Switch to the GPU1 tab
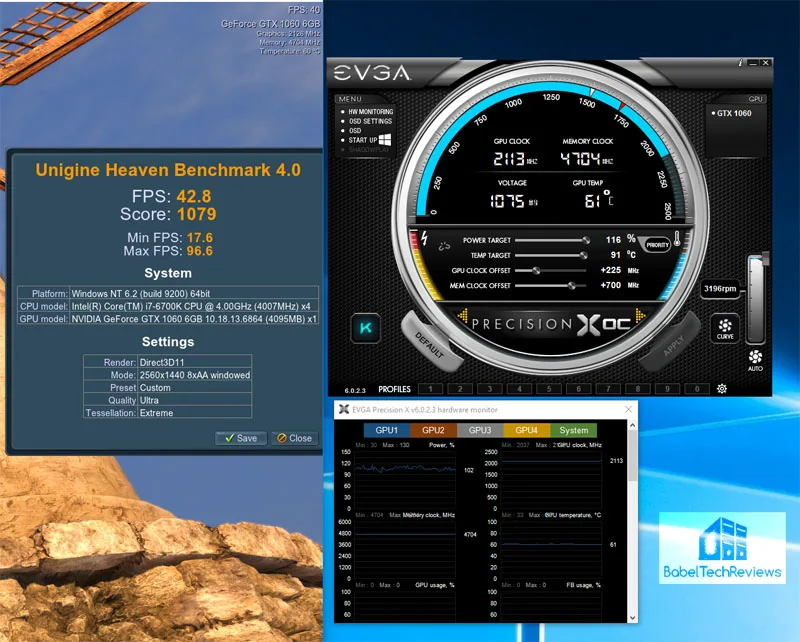 tap(387, 430)
